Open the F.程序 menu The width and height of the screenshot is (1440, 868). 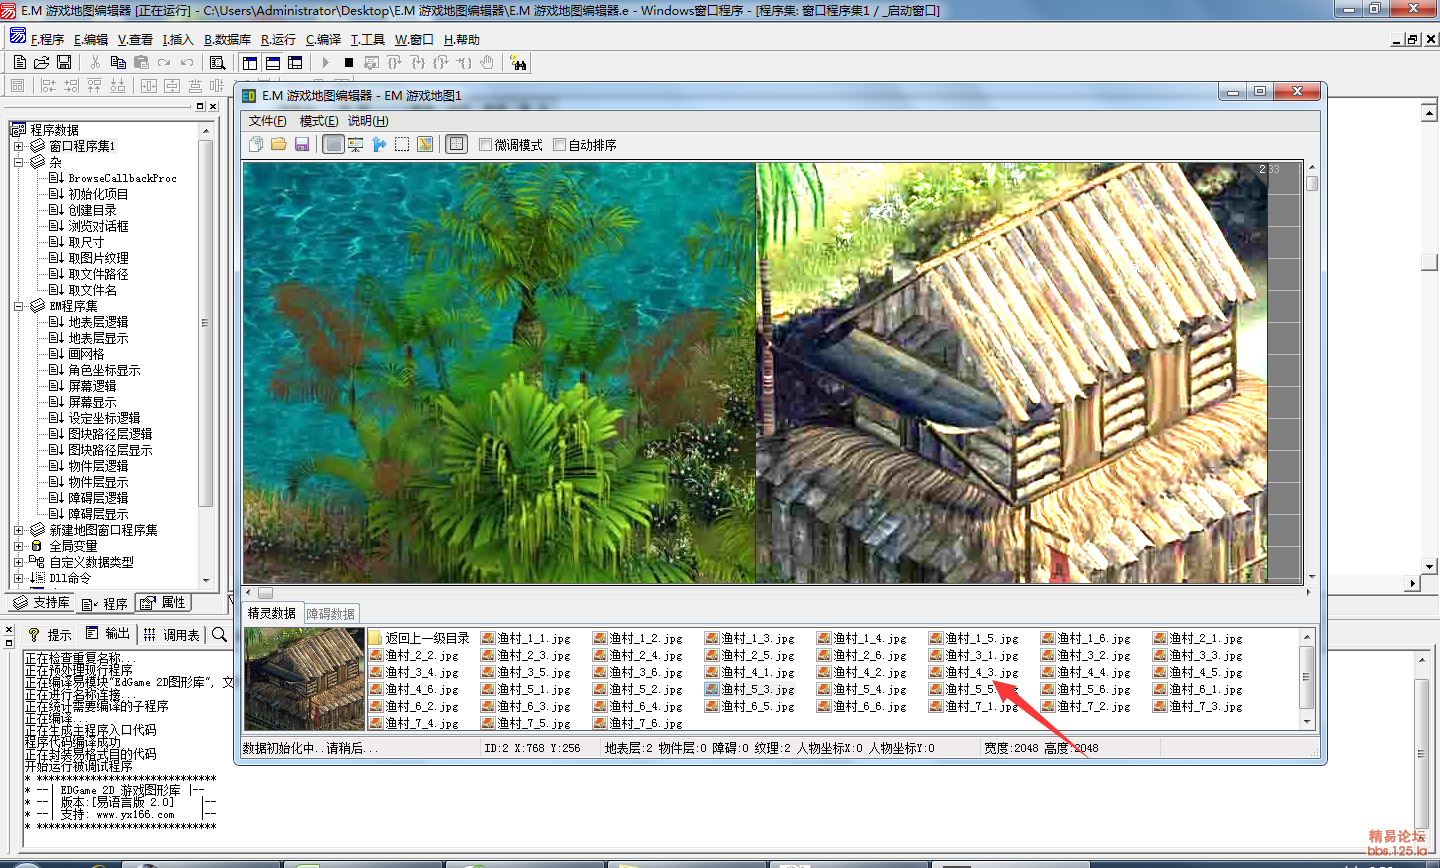47,40
